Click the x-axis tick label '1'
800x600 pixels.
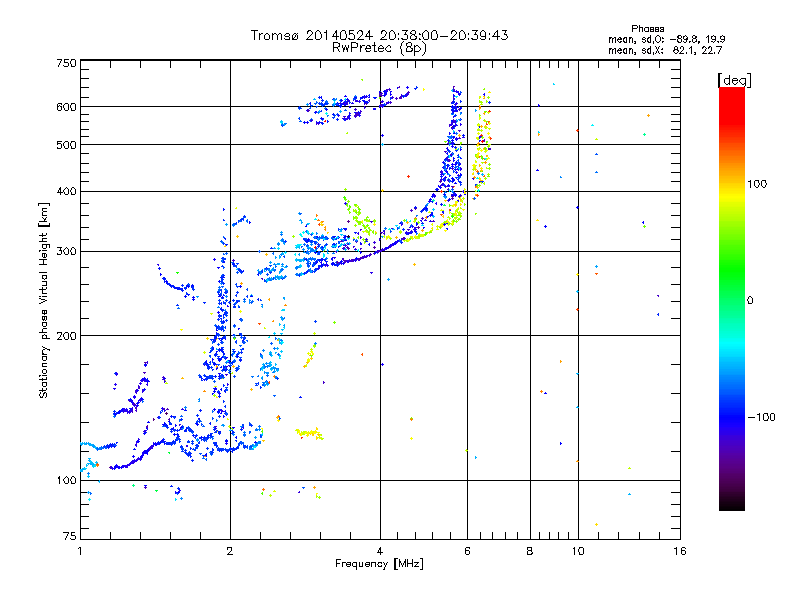(x=80, y=551)
